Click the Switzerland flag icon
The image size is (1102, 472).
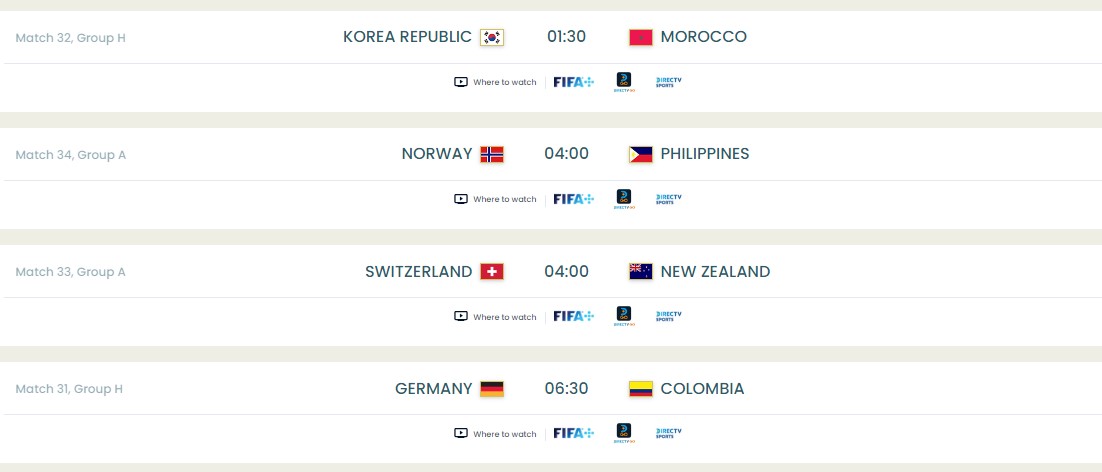pyautogui.click(x=492, y=271)
